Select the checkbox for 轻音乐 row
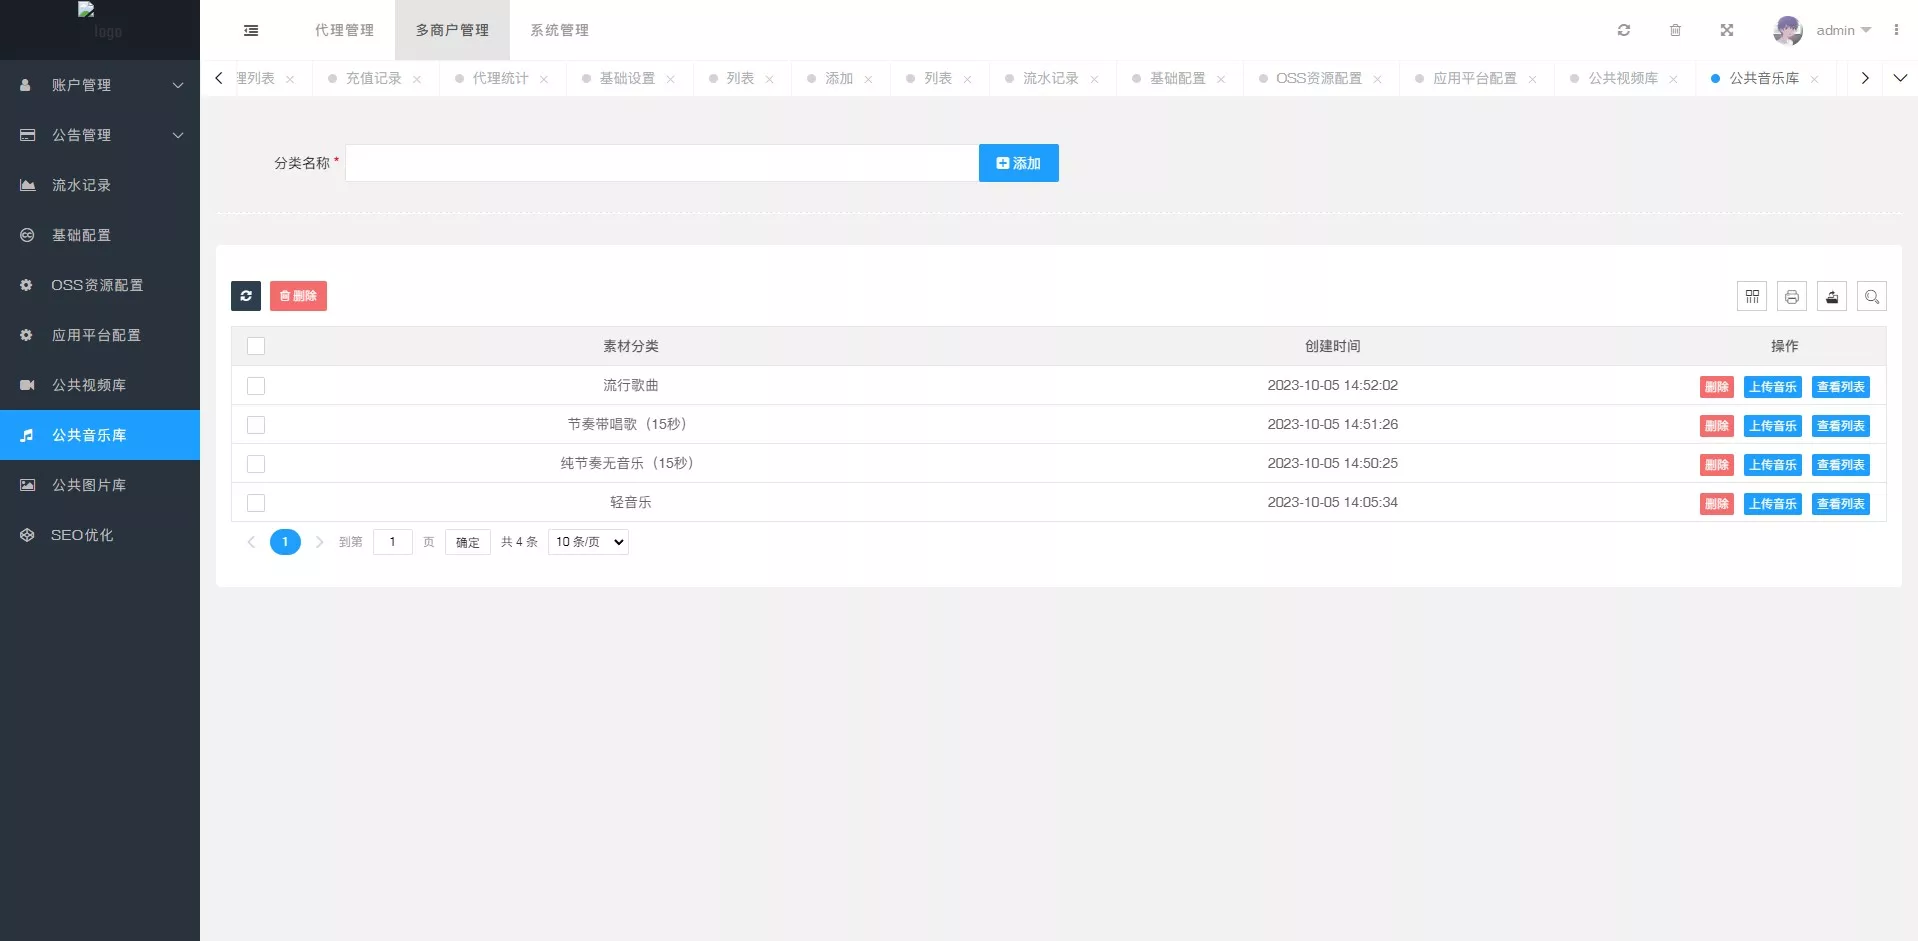This screenshot has width=1918, height=941. click(x=256, y=503)
